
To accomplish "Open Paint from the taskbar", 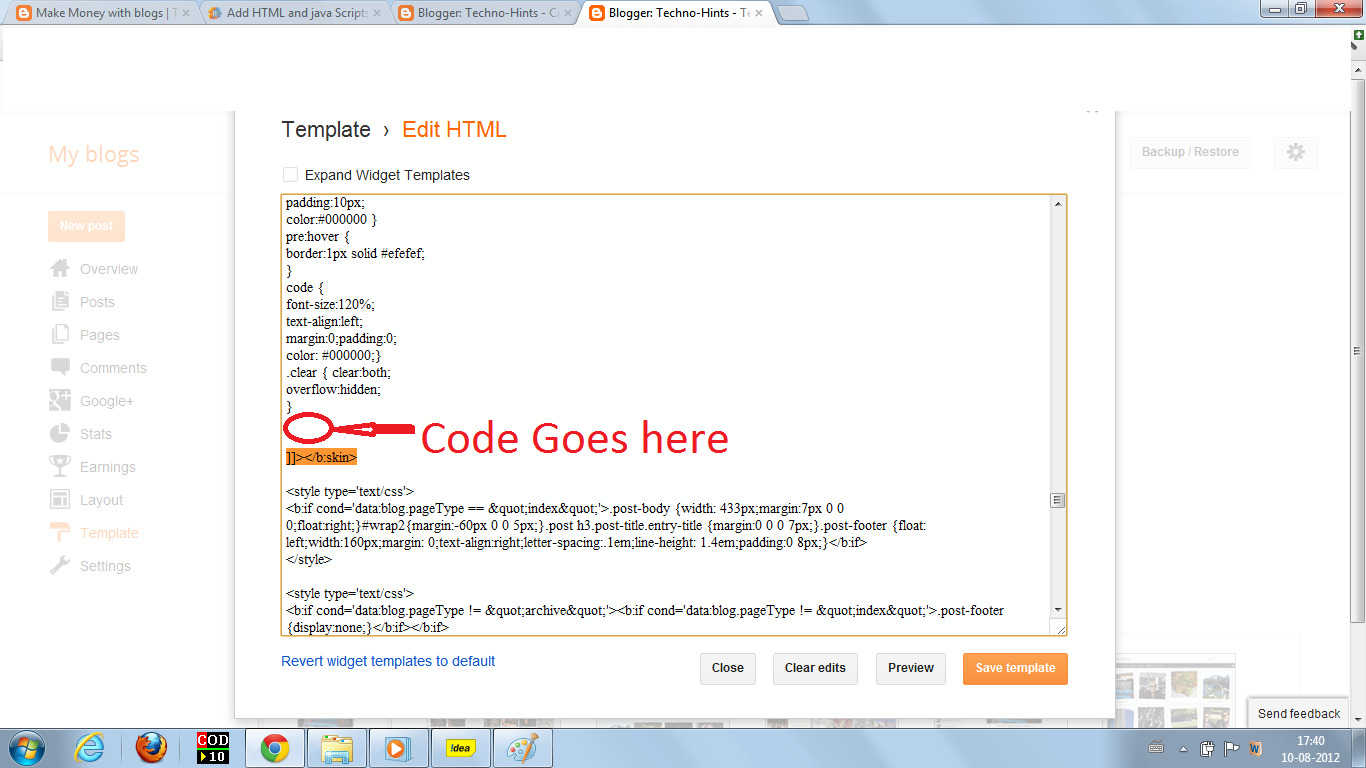I will 522,748.
